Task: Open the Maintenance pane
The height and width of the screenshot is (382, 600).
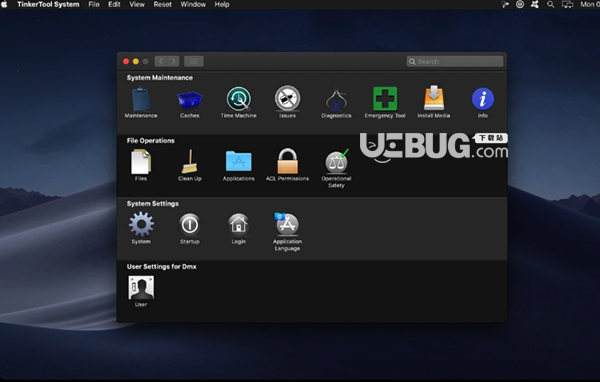Action: (x=141, y=102)
